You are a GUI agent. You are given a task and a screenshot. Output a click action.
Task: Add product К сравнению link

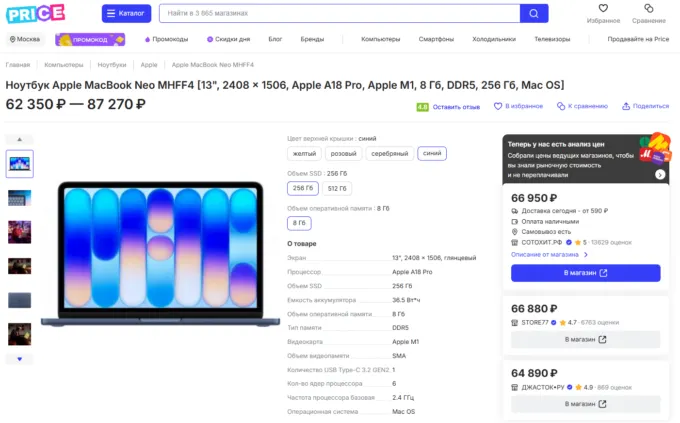point(582,106)
